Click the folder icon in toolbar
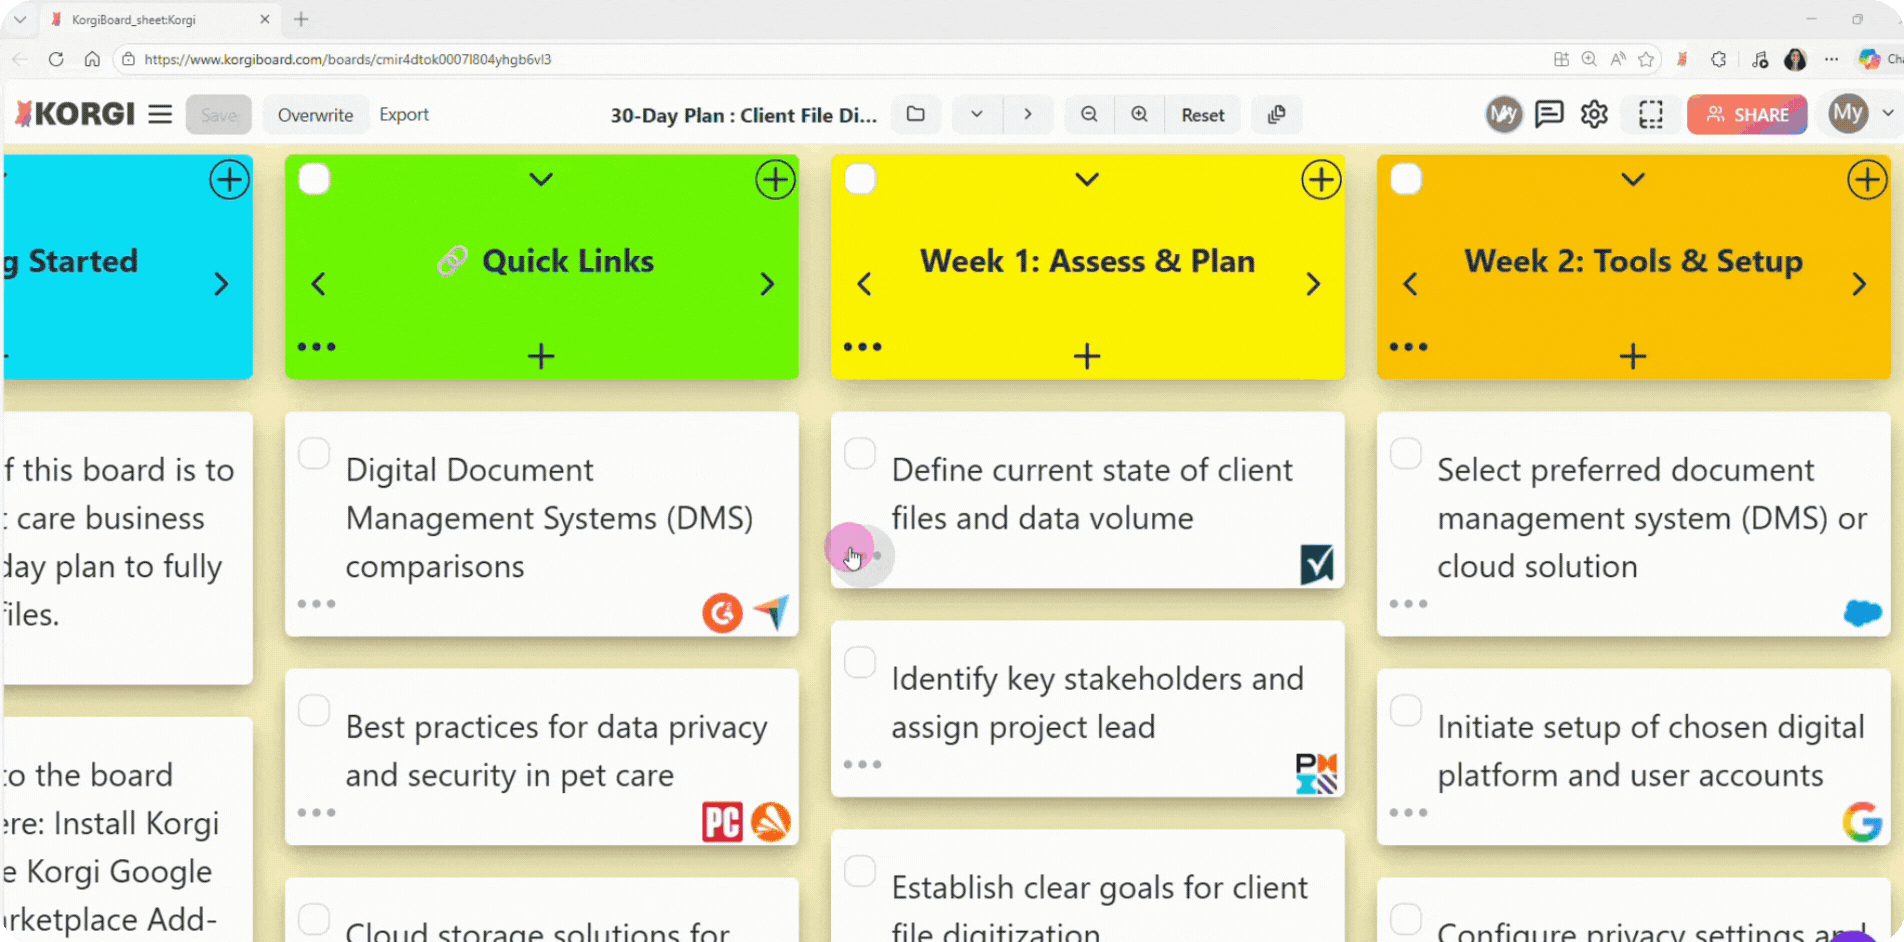 click(915, 114)
